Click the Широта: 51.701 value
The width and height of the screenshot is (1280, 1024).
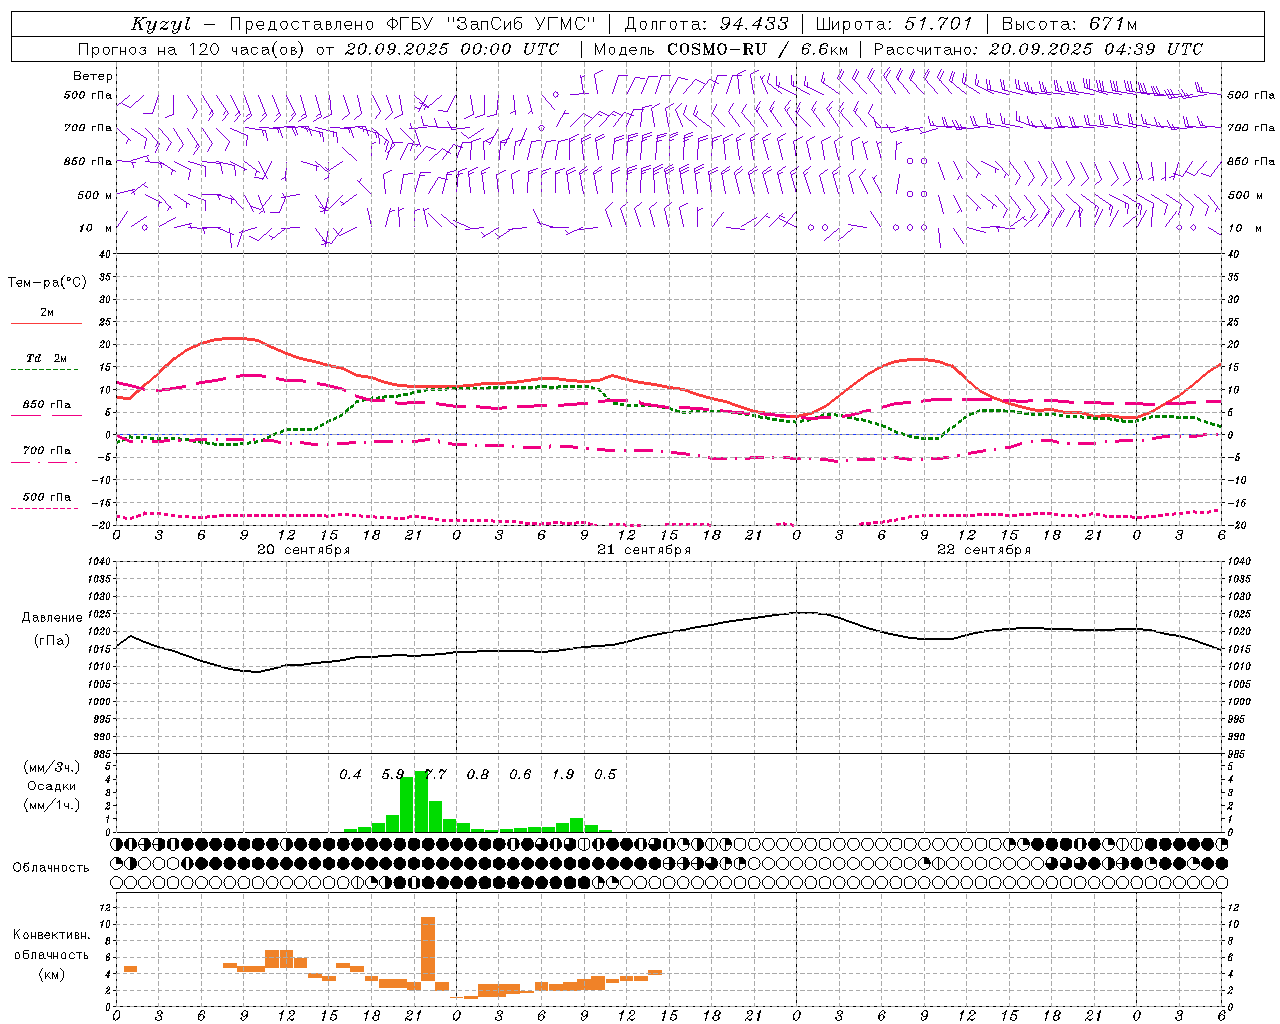click(x=894, y=24)
